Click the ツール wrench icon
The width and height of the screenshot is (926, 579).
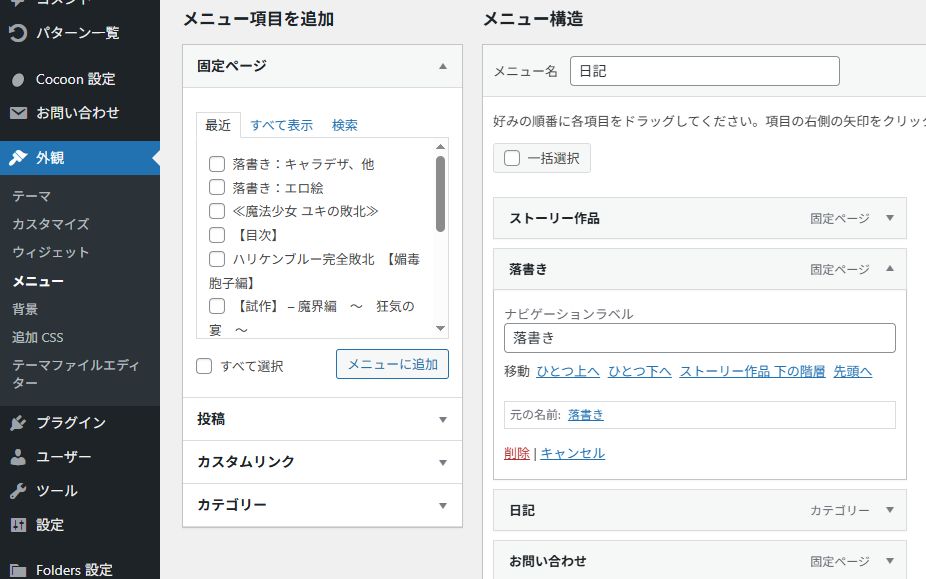18,491
